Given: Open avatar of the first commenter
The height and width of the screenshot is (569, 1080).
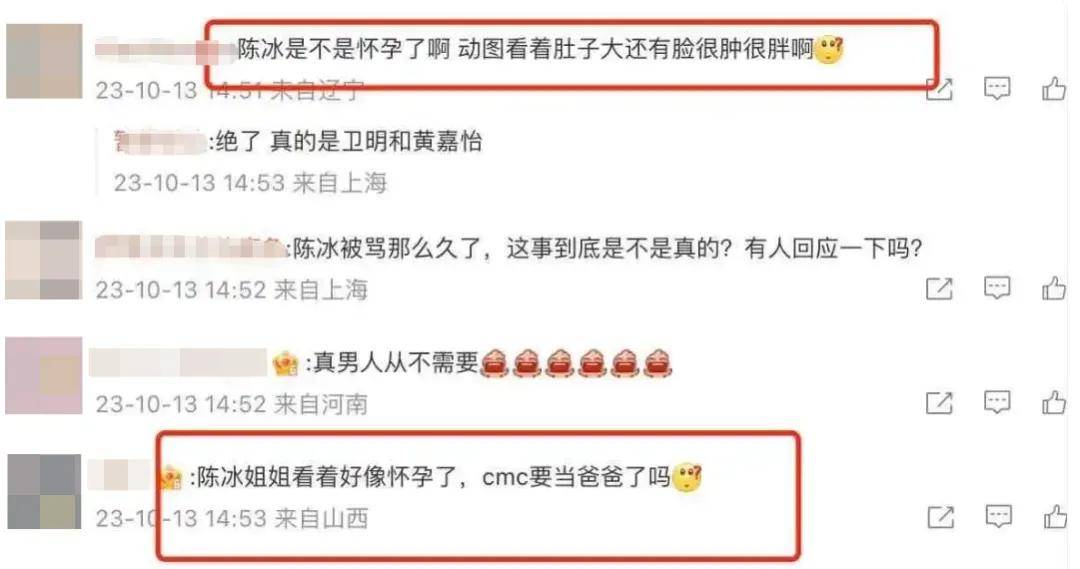Looking at the screenshot, I should pyautogui.click(x=44, y=61).
